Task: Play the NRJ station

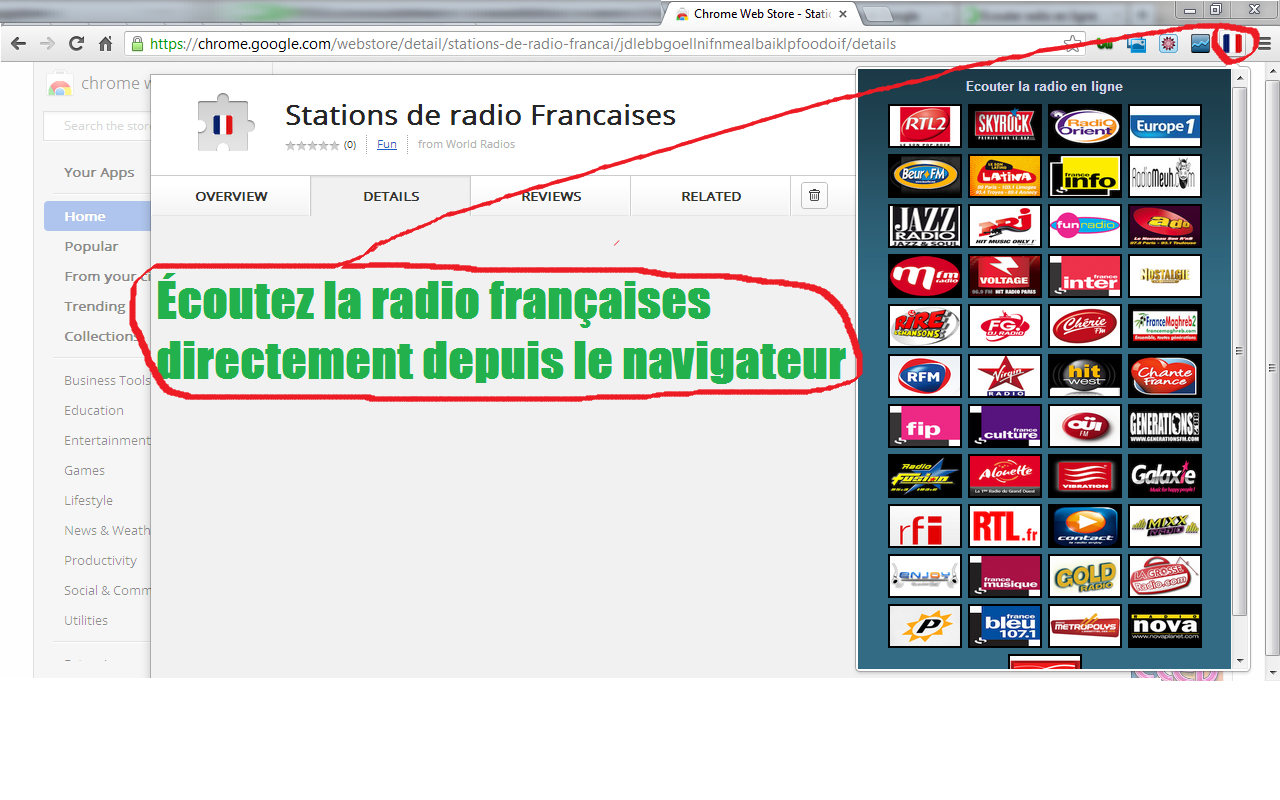Action: point(1005,226)
